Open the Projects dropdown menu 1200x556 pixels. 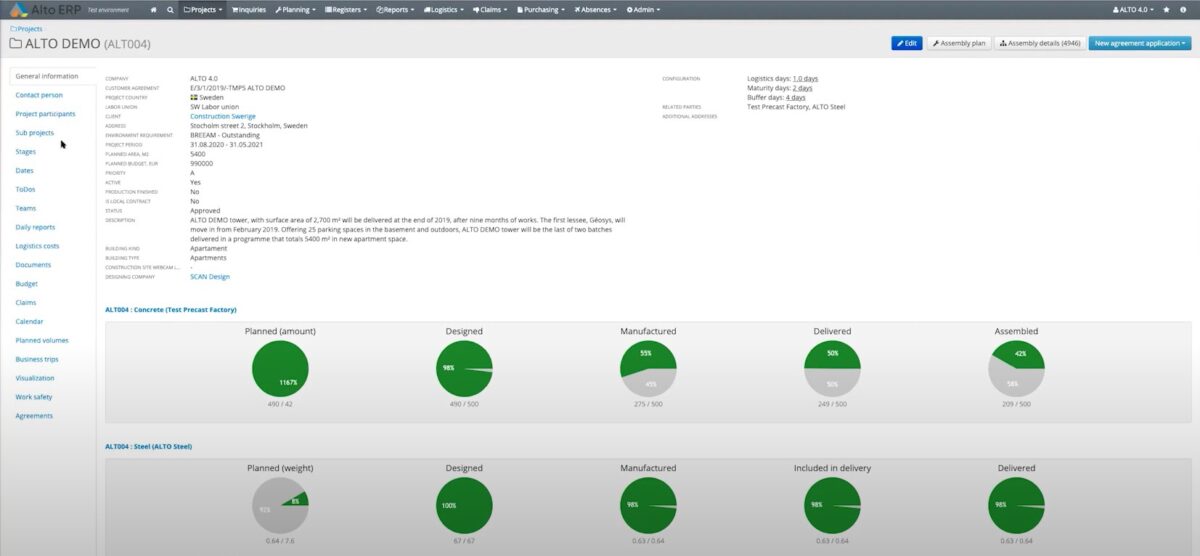[203, 9]
